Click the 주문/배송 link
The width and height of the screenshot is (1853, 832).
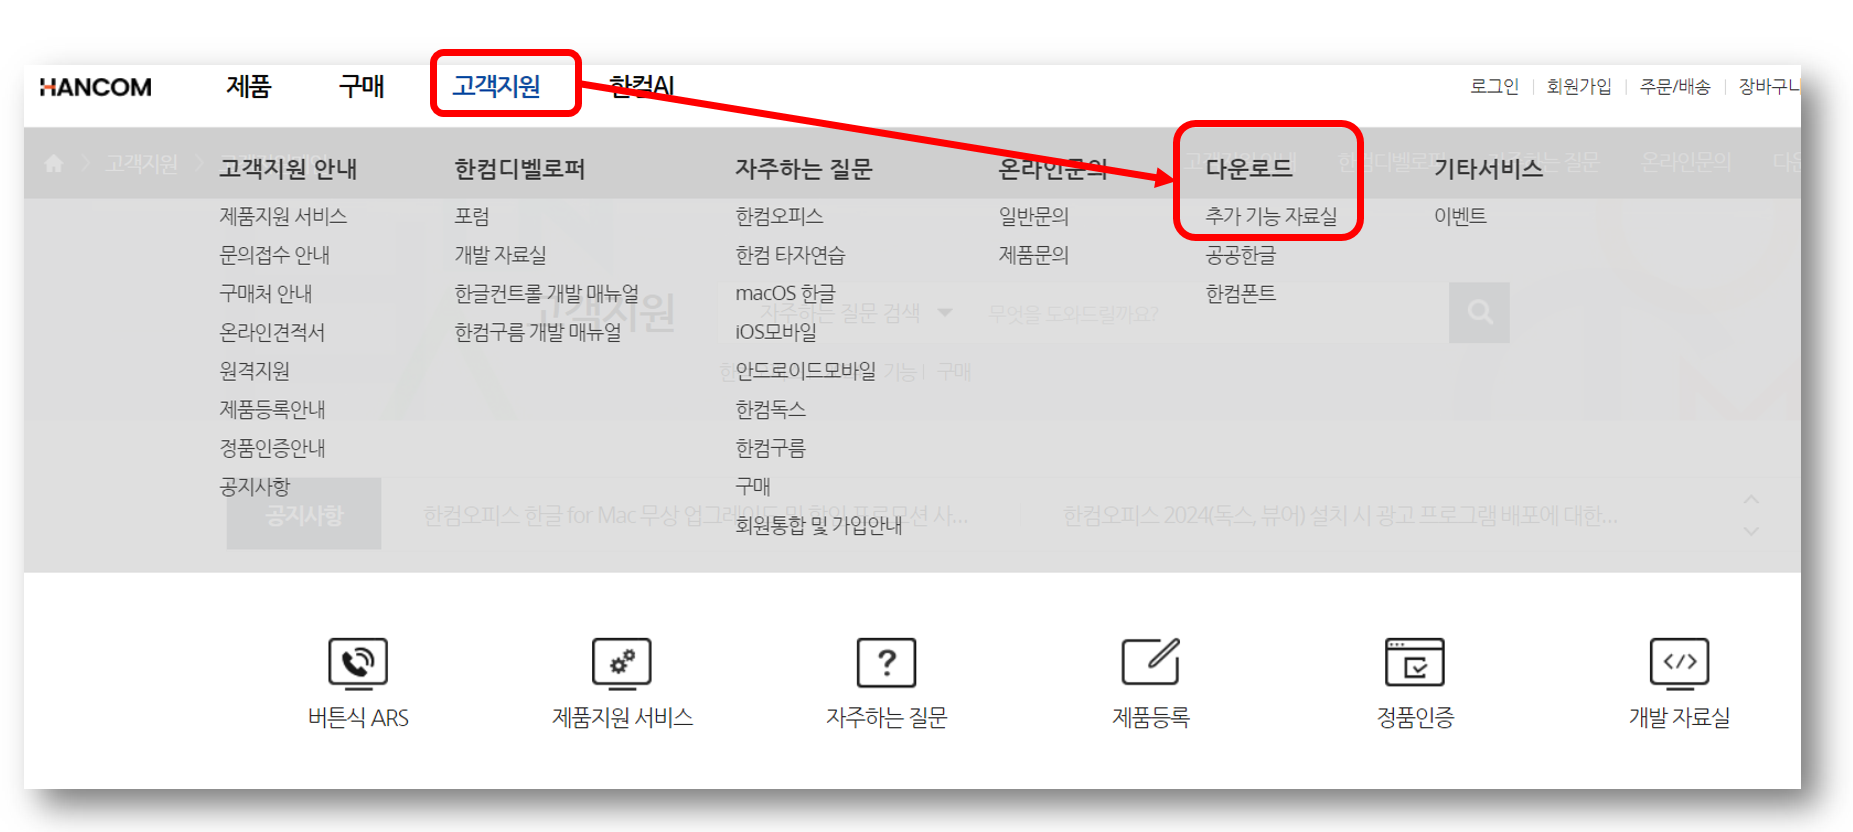1675,87
